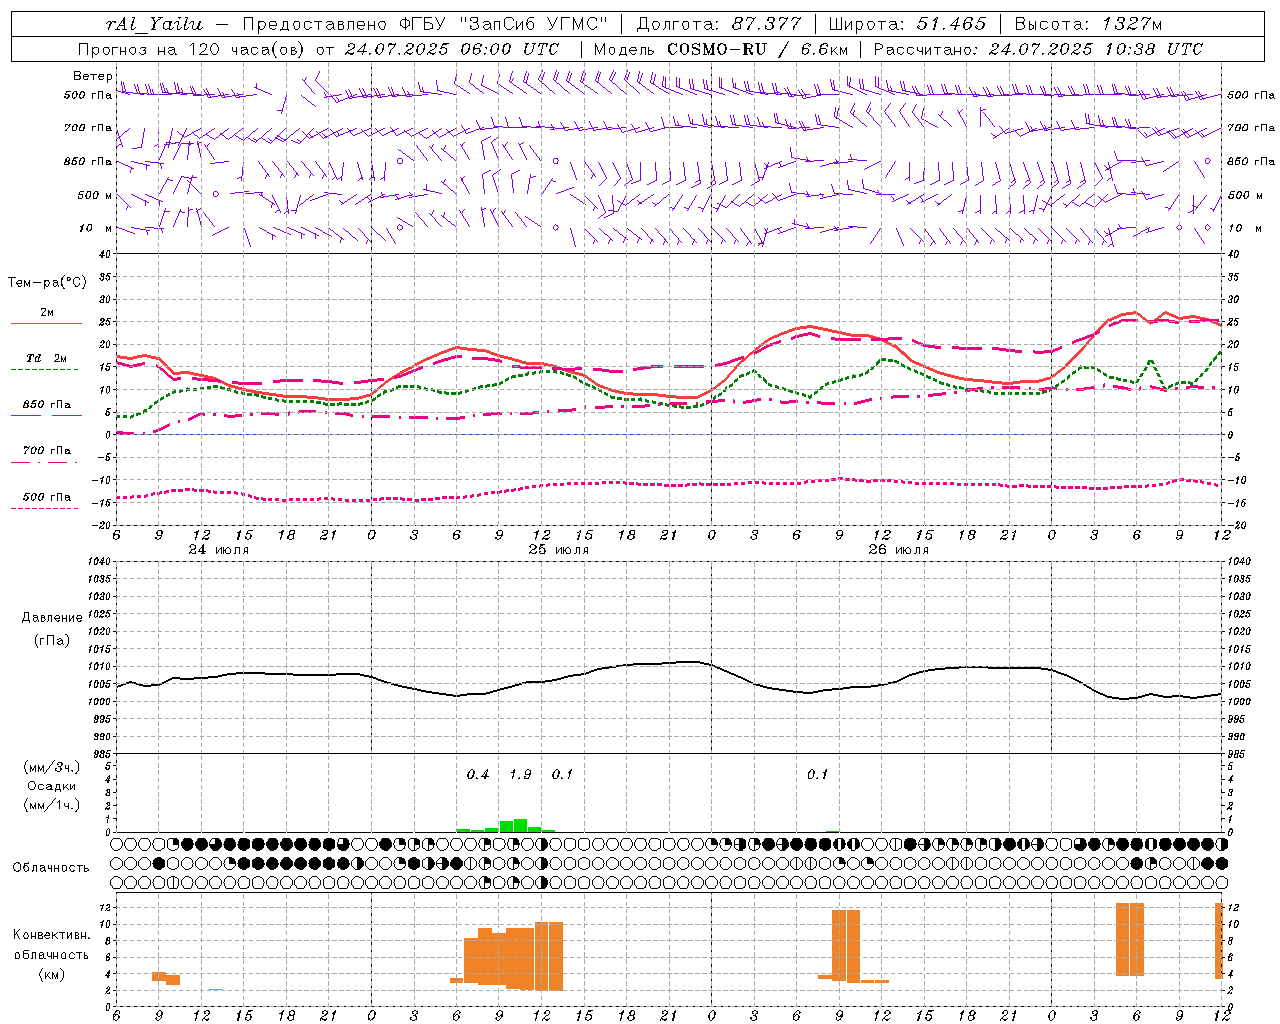Click the 'Ветер' wind panel label
The image size is (1280, 1024).
(x=92, y=76)
